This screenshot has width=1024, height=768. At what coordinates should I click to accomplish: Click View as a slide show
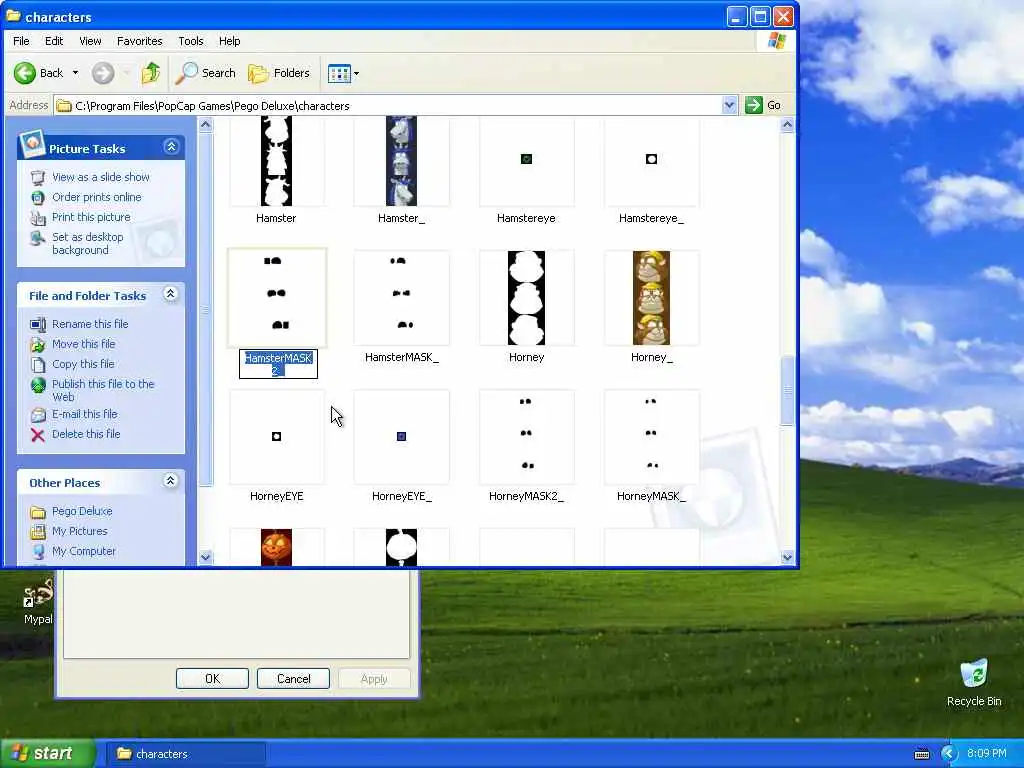pos(101,177)
